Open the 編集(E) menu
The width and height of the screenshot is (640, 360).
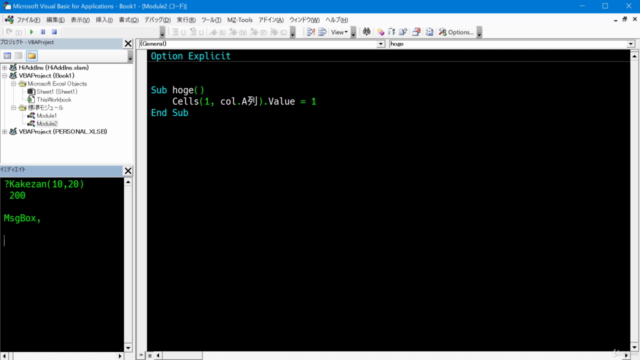coord(55,20)
